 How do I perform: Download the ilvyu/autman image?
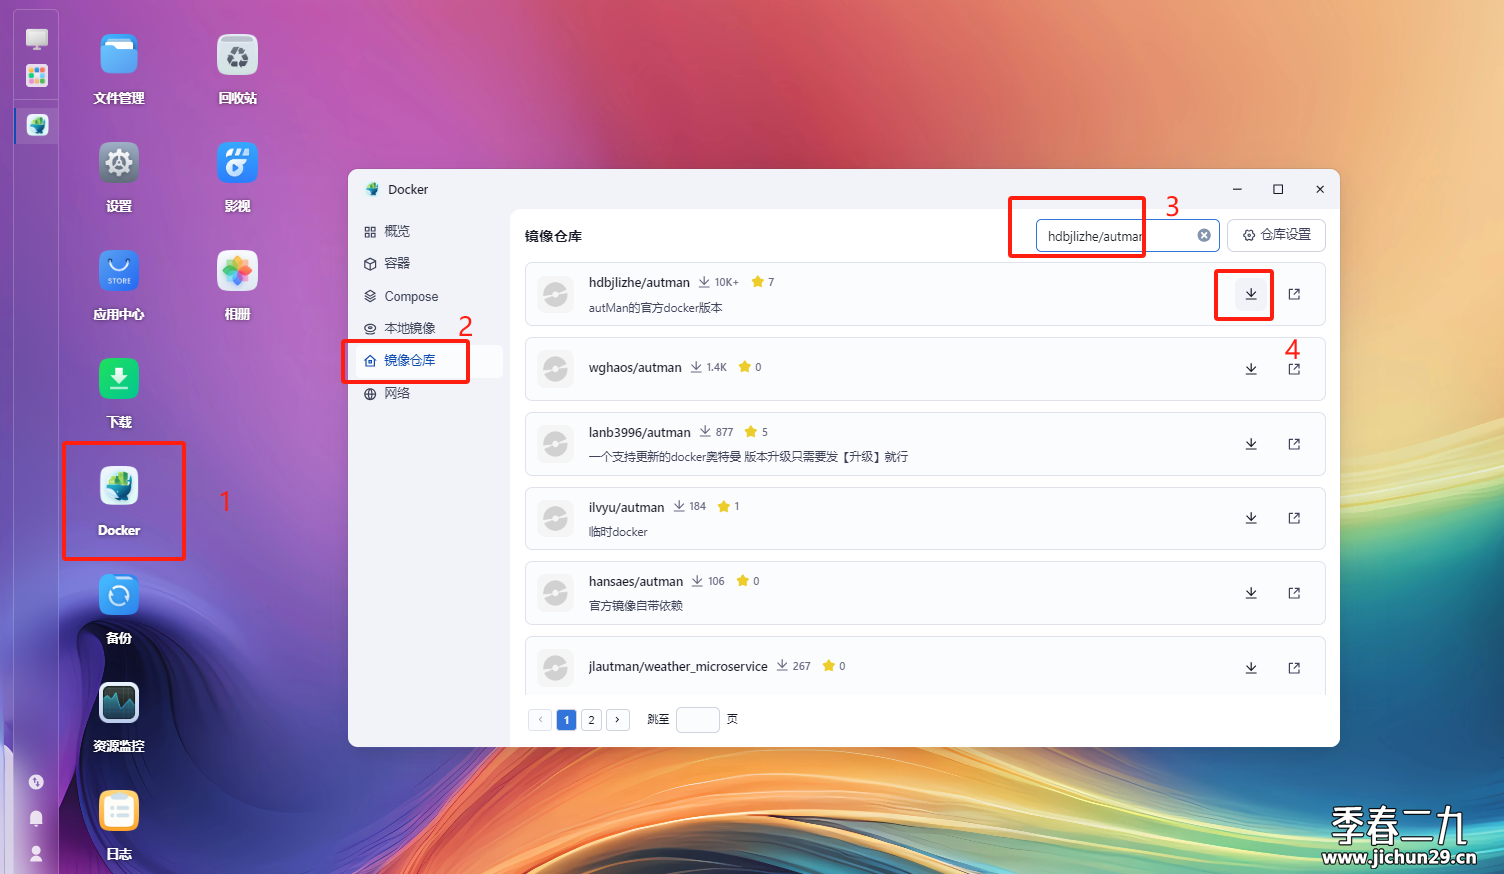[1251, 518]
